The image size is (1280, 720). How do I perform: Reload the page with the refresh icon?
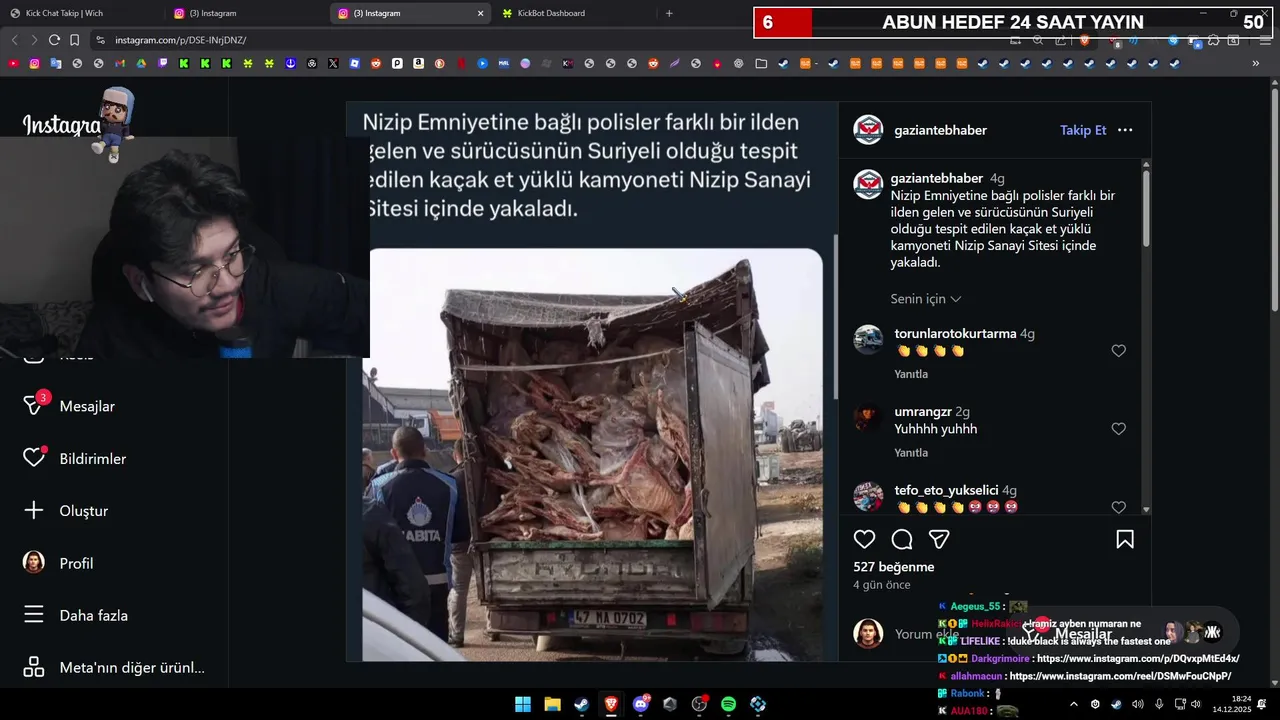tap(54, 40)
